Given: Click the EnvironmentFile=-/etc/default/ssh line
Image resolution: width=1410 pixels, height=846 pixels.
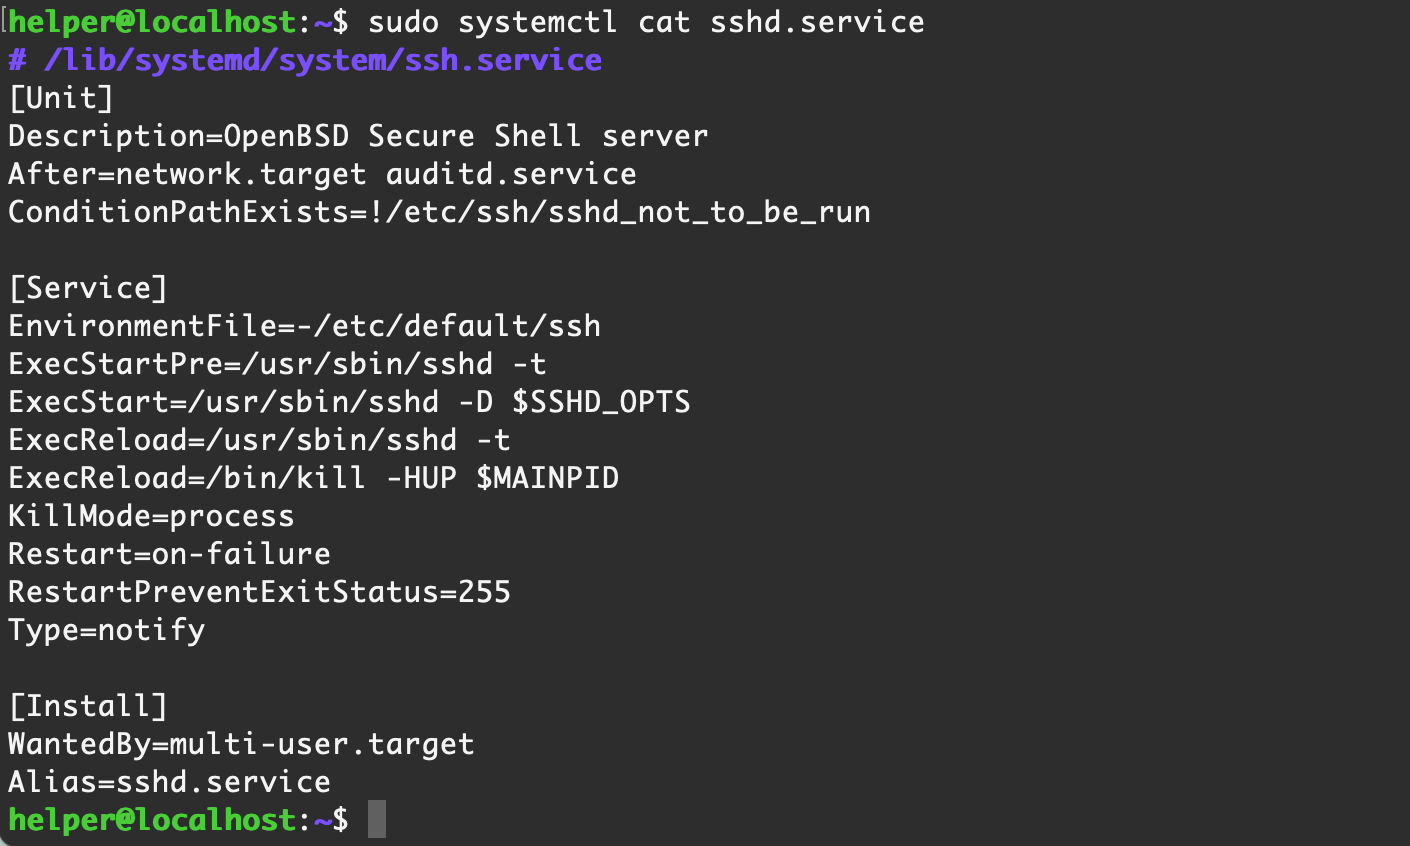Looking at the screenshot, I should coord(304,326).
